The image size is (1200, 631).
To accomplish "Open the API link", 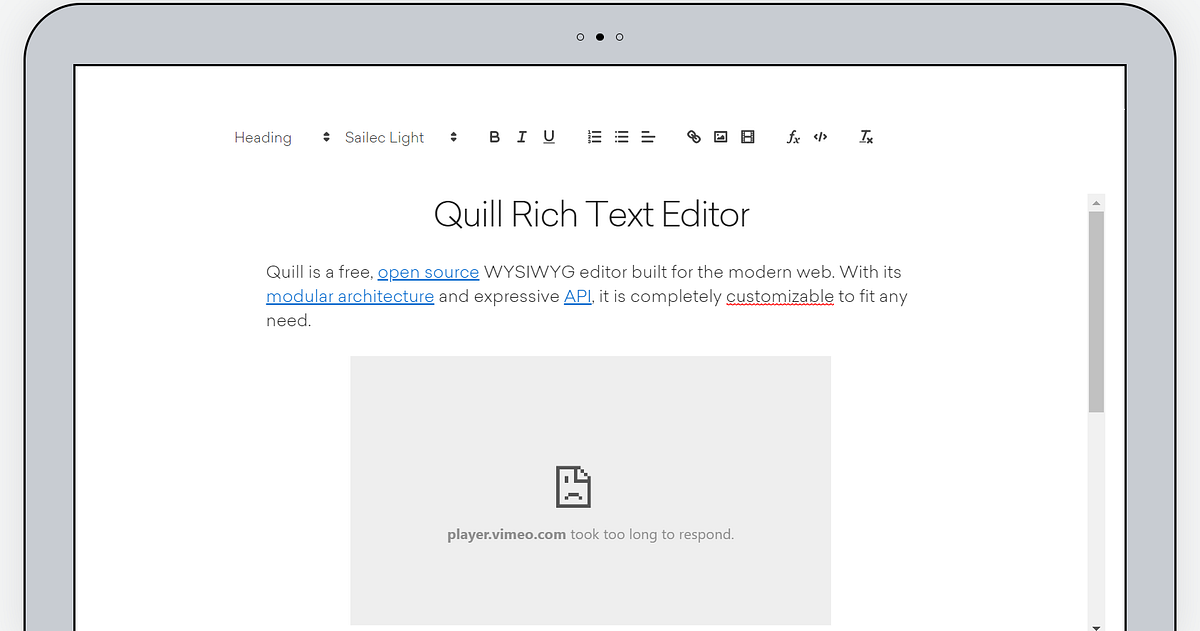I will pyautogui.click(x=577, y=296).
